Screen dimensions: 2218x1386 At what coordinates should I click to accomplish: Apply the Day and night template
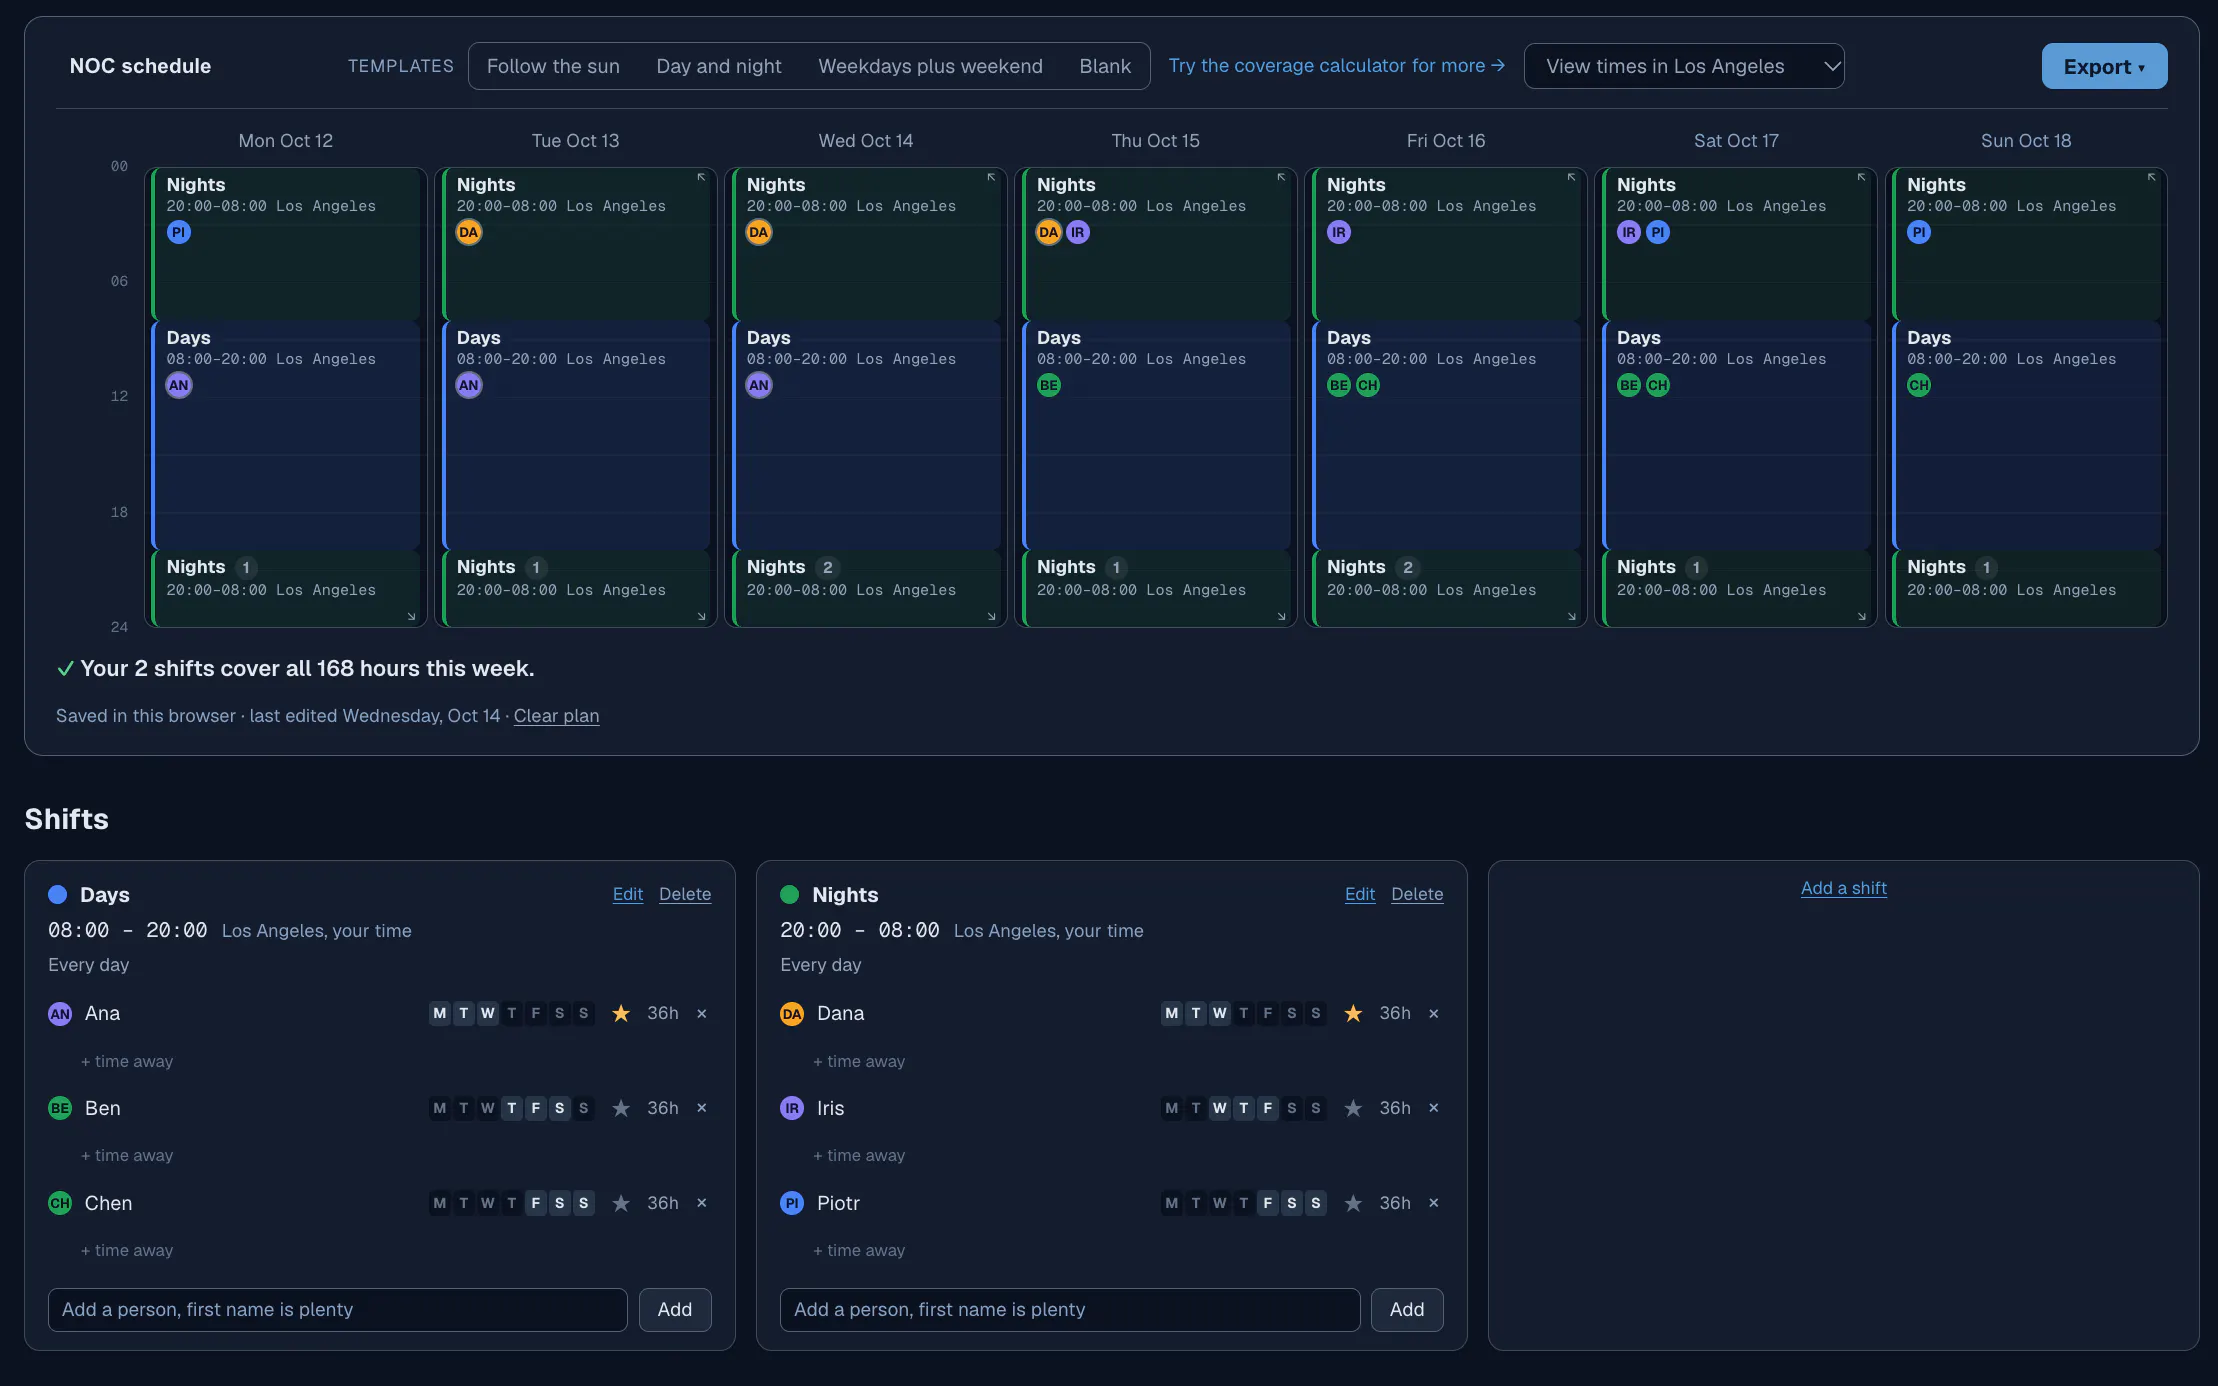point(719,66)
